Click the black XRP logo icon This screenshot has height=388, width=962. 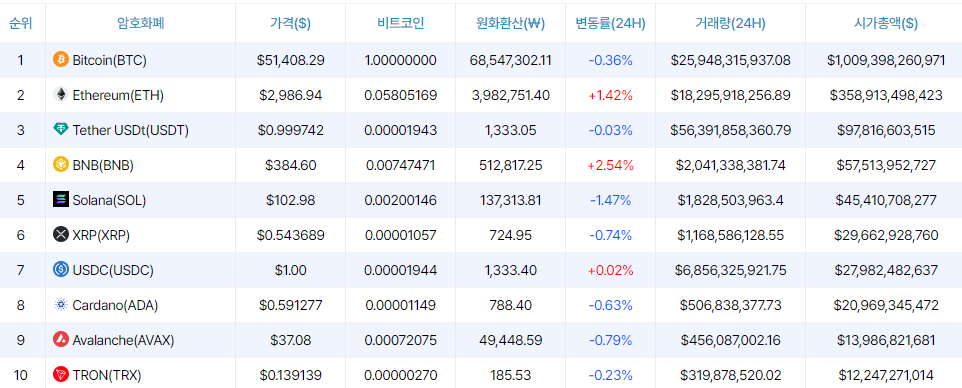(x=61, y=235)
